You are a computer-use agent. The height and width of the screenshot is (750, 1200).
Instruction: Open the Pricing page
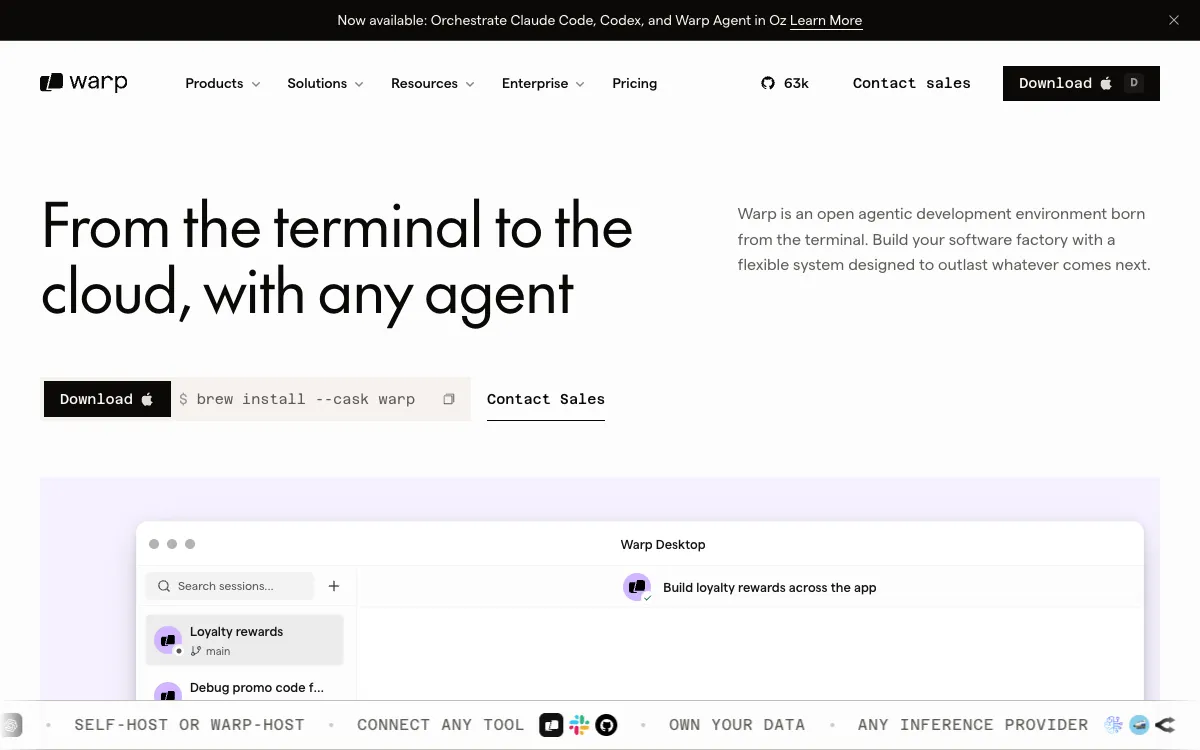(x=634, y=83)
